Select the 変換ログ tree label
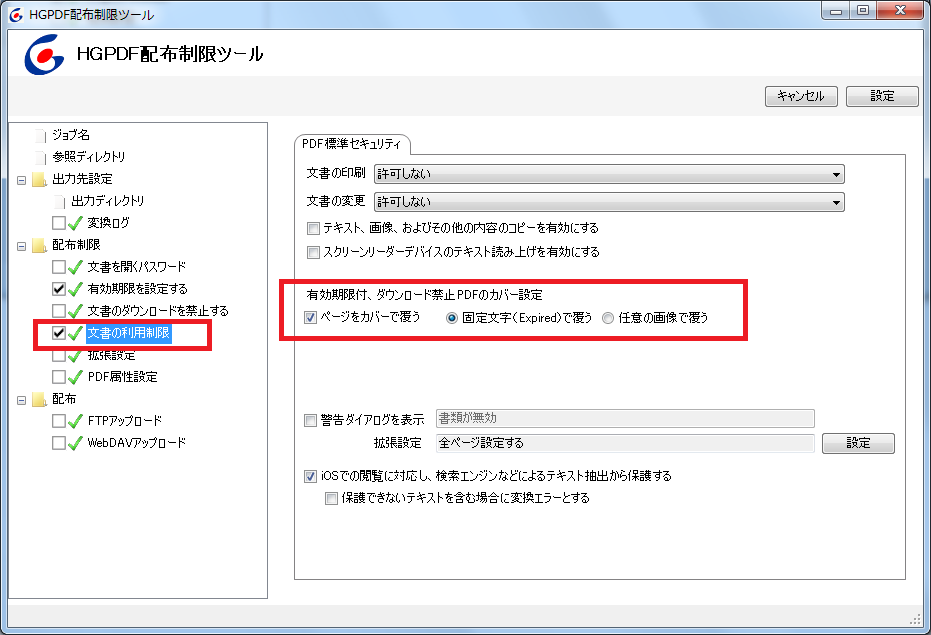This screenshot has width=931, height=635. tap(108, 223)
